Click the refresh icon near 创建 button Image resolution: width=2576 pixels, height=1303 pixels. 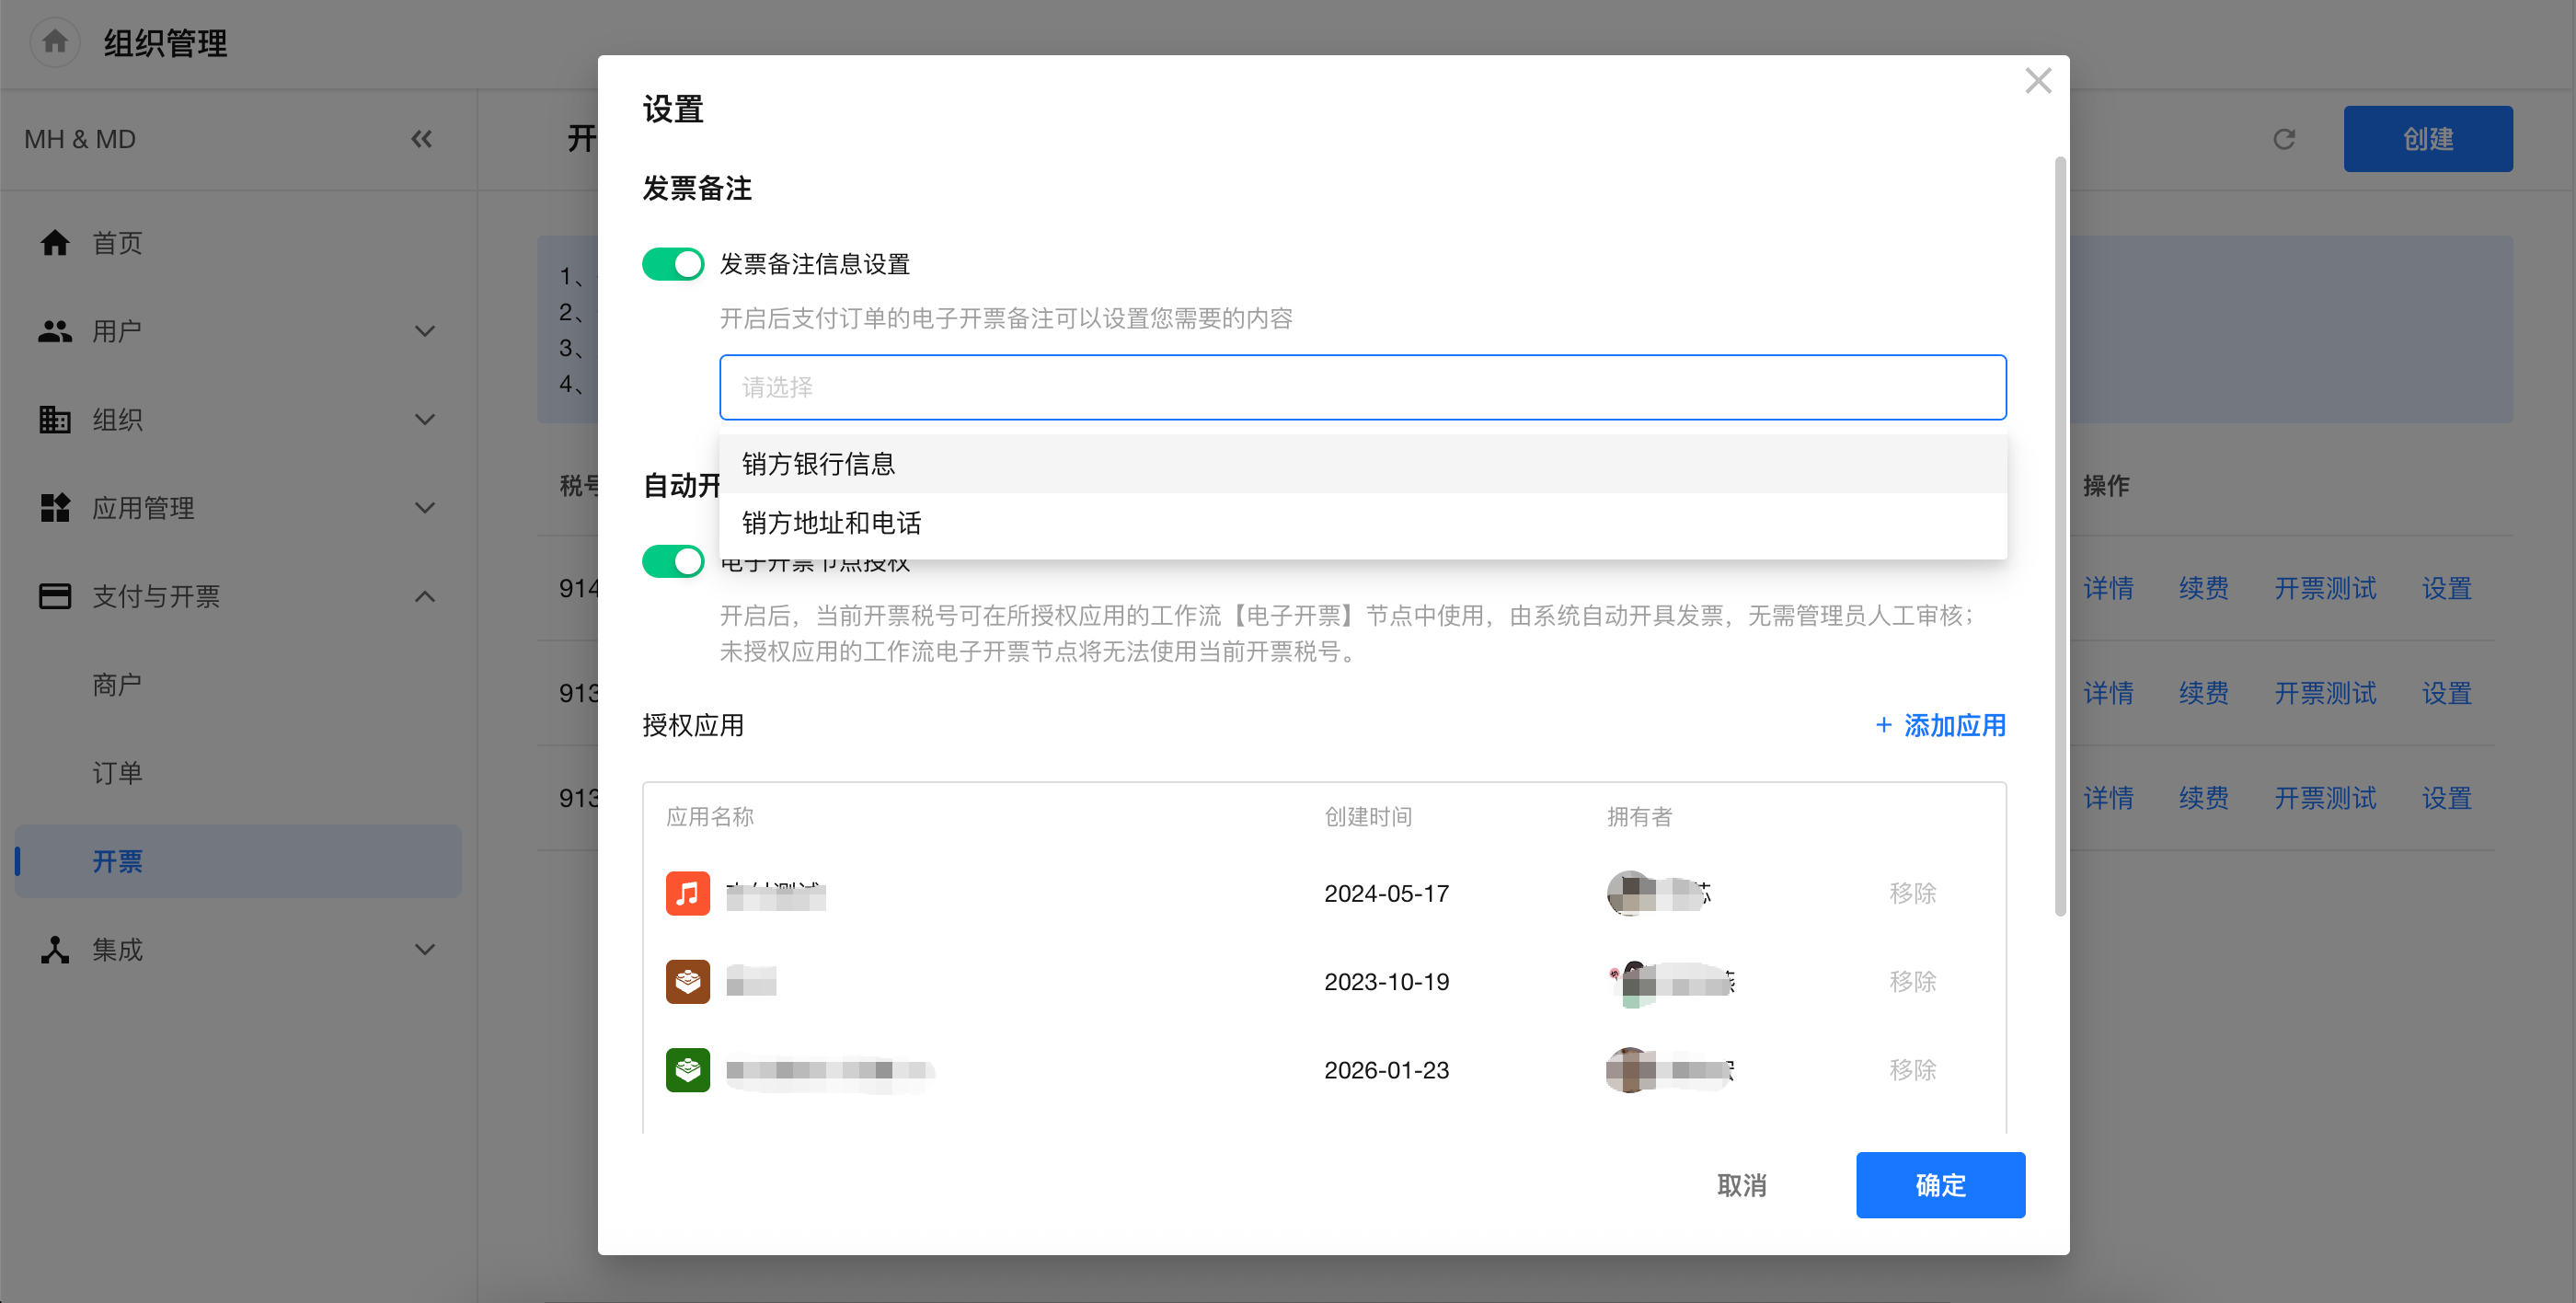pyautogui.click(x=2283, y=139)
